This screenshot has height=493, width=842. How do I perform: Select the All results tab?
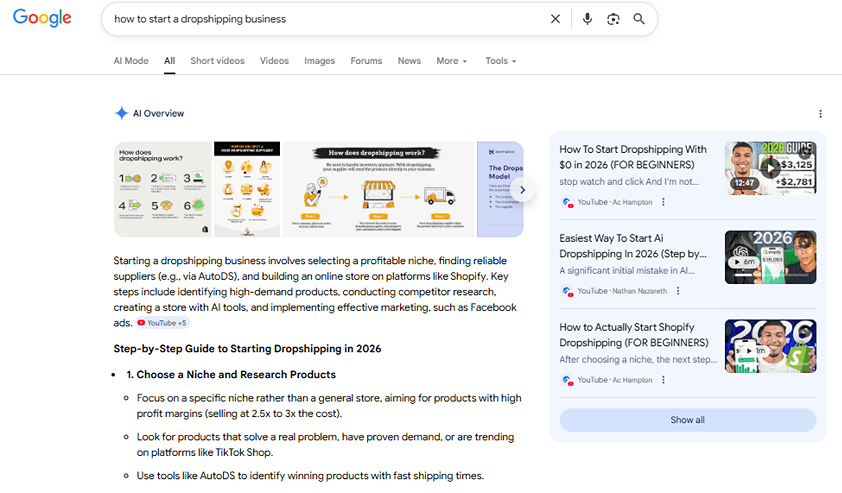[170, 61]
